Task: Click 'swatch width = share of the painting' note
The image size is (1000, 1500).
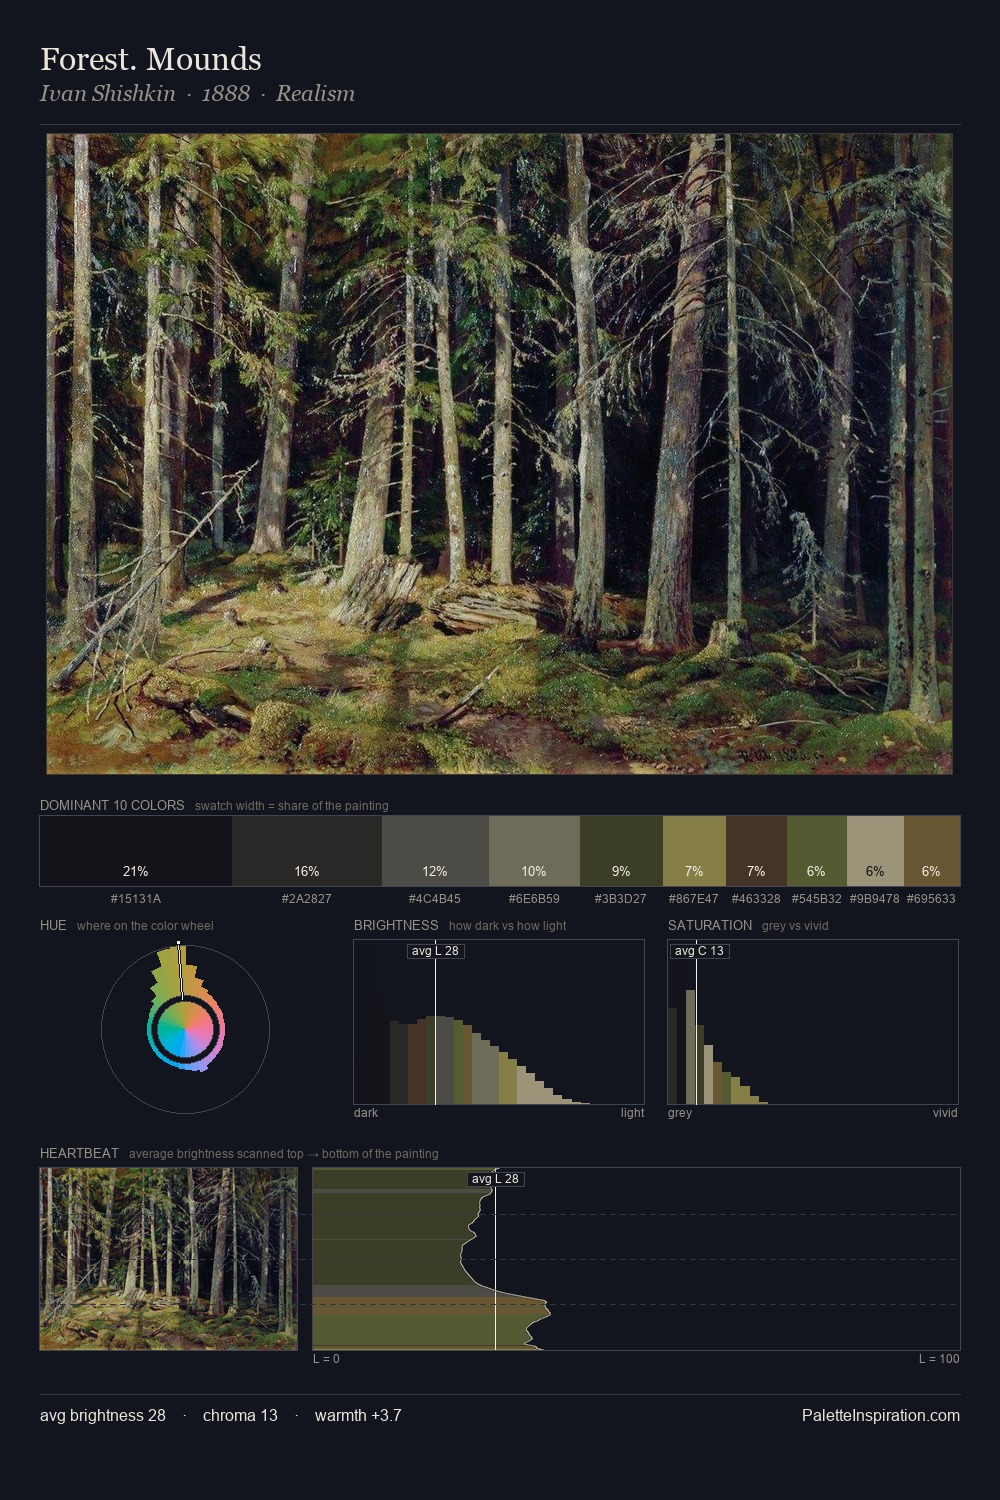Action: click(292, 806)
